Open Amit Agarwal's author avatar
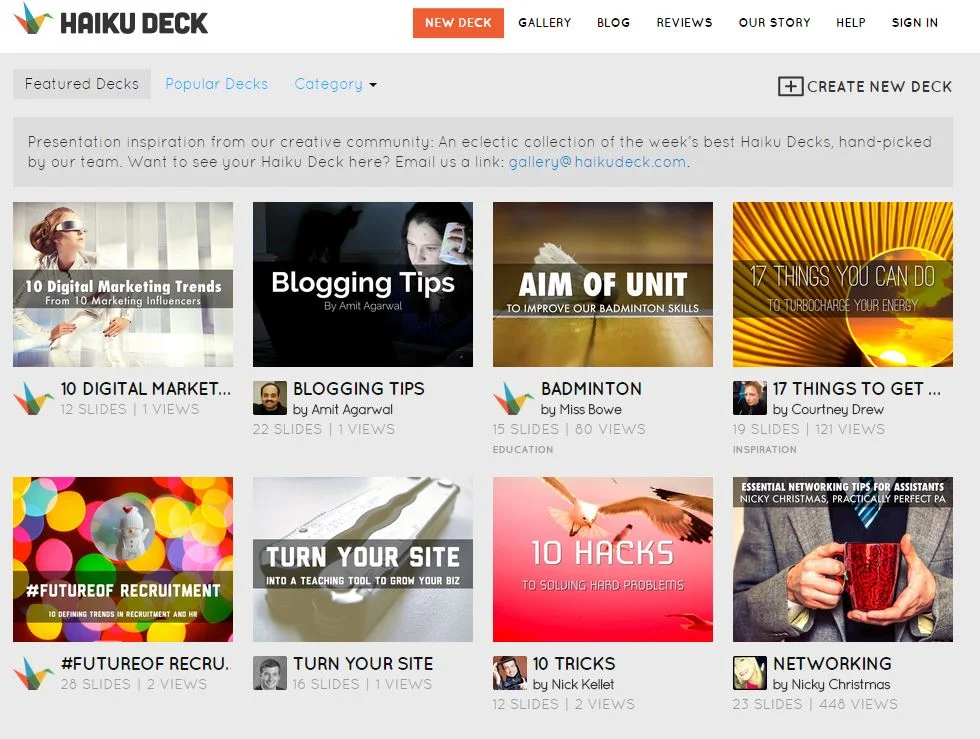This screenshot has width=980, height=739. (269, 398)
